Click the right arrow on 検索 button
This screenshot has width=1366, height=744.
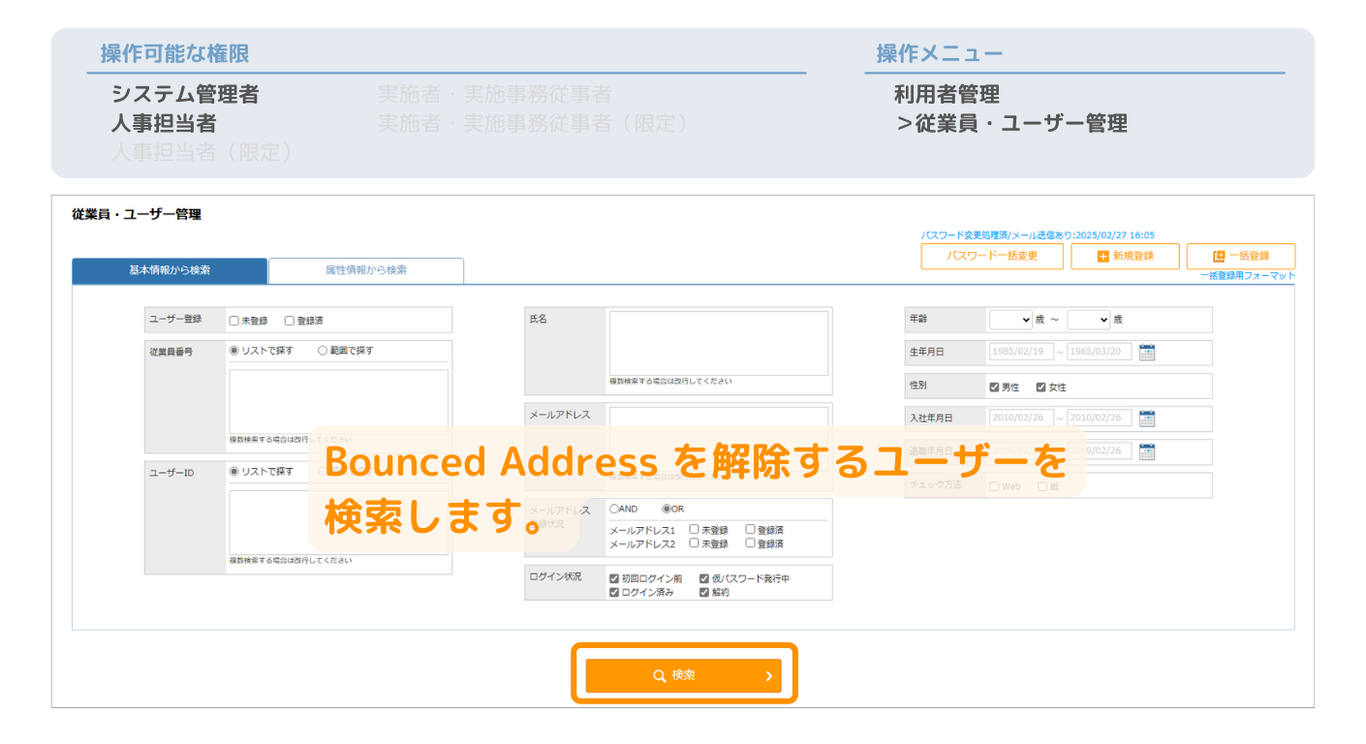click(x=768, y=676)
